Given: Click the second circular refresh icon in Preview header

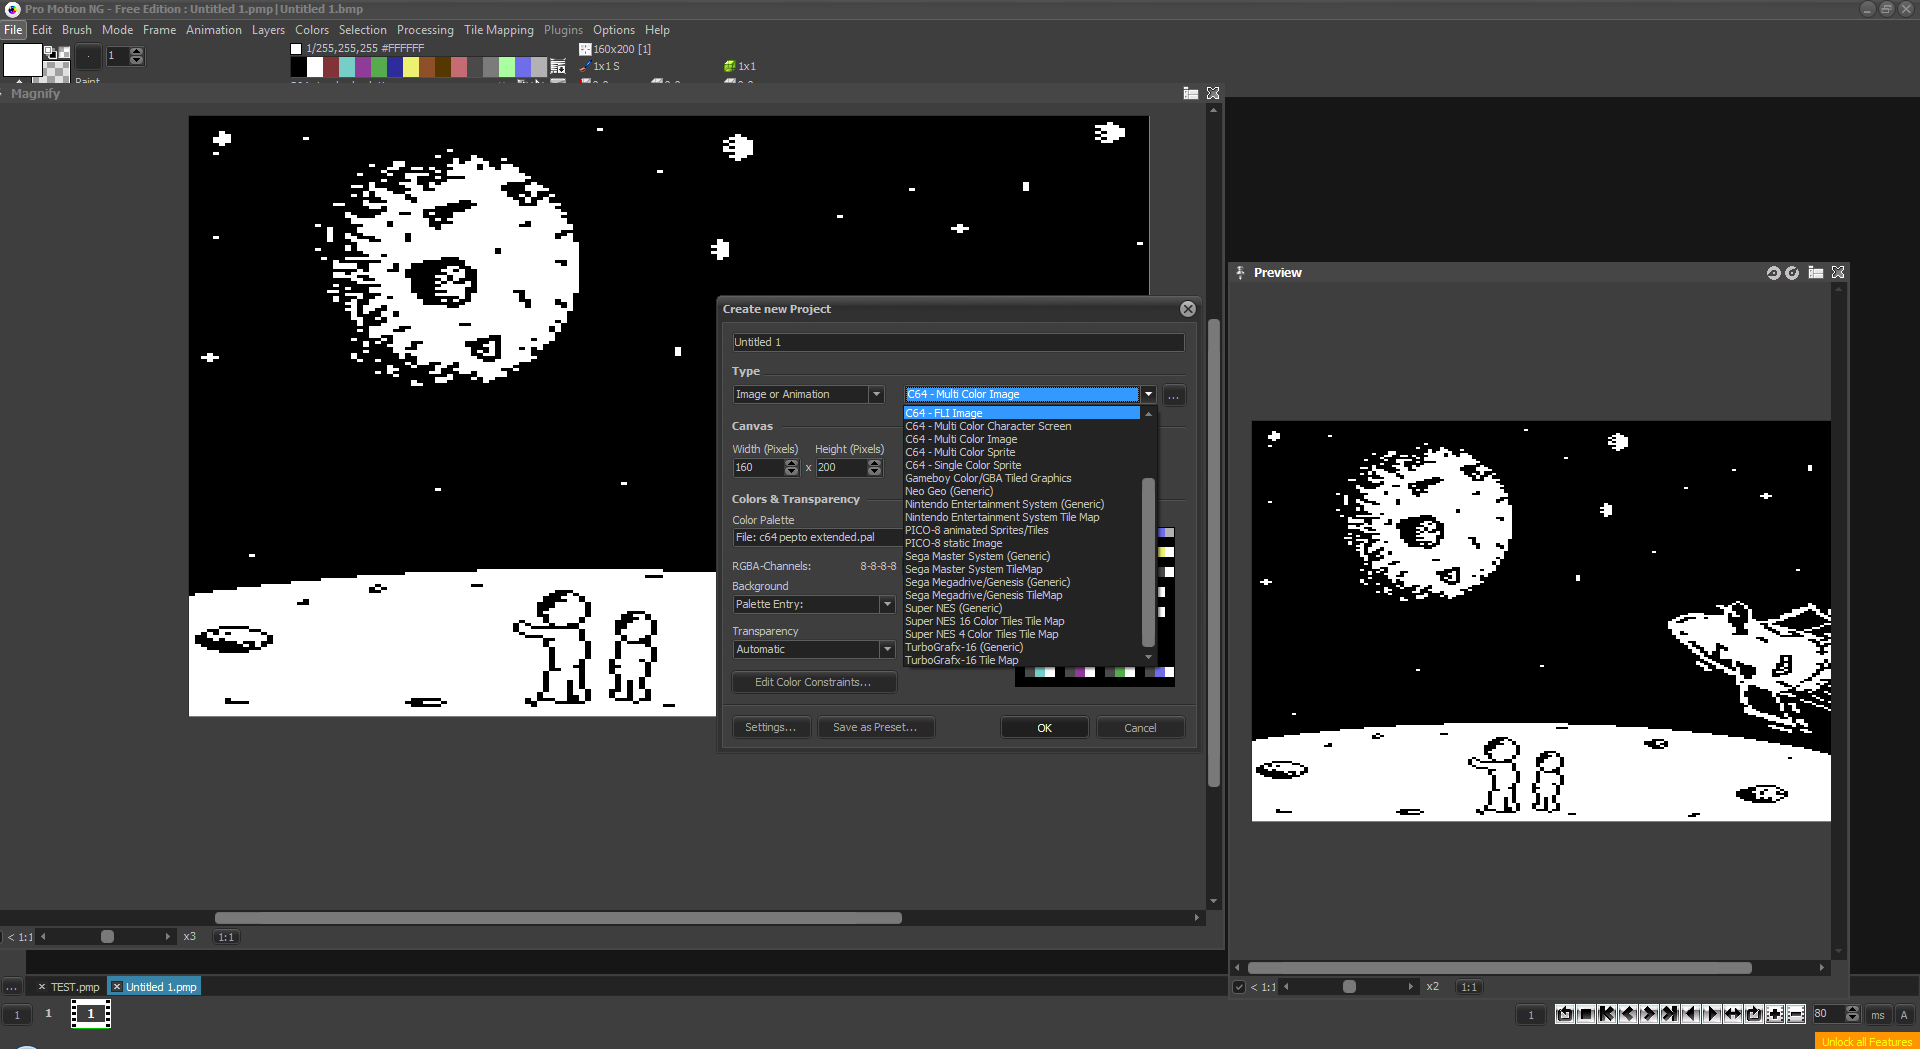Looking at the screenshot, I should (1792, 272).
